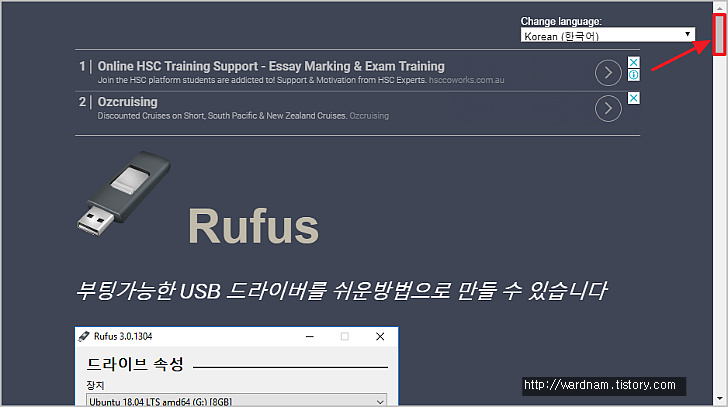The height and width of the screenshot is (407, 728).
Task: Click the arrow button on Ozcruising ad
Action: tap(608, 109)
